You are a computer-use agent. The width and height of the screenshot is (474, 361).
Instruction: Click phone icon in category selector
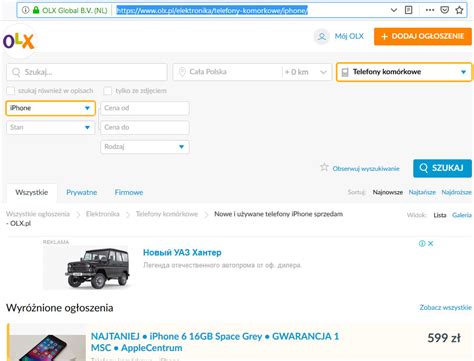[345, 72]
